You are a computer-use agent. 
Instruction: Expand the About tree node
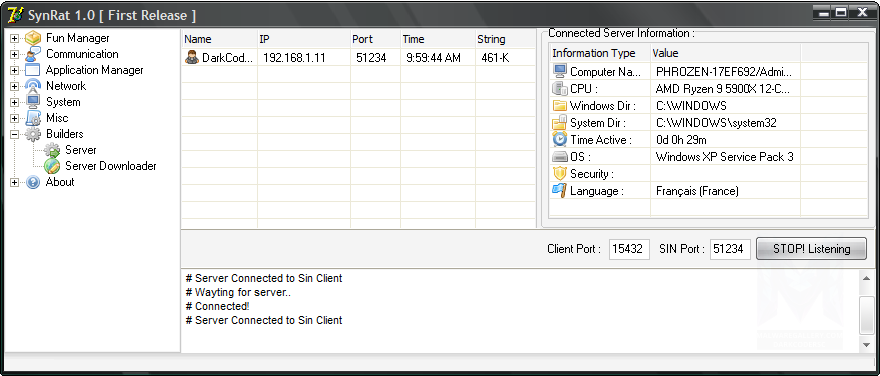click(x=15, y=182)
